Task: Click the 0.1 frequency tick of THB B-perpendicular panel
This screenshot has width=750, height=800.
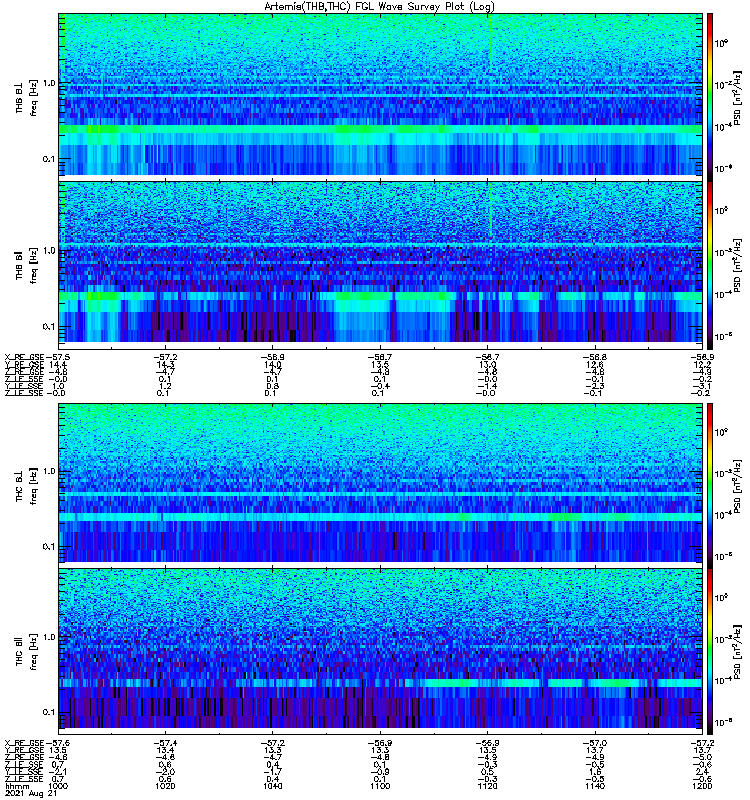Action: tap(48, 159)
